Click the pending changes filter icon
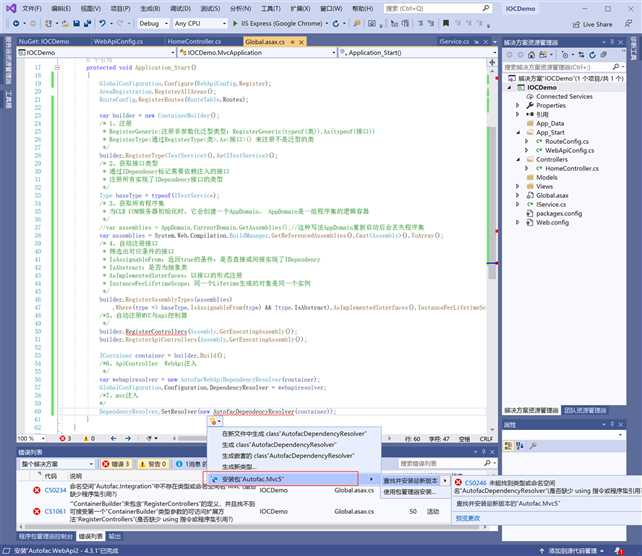Screen dimensions: 642x556 pyautogui.click(x=565, y=54)
